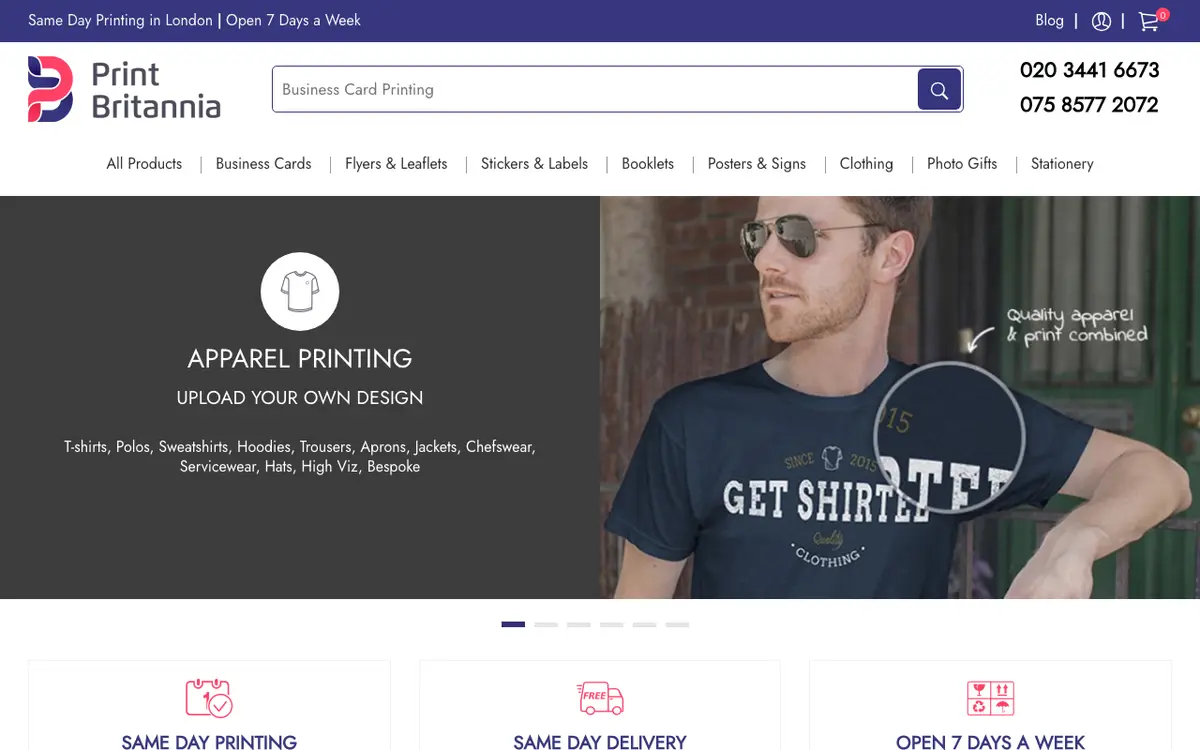Click the apparel types list text
Screen dimensions: 1200x750
pyautogui.click(x=300, y=457)
